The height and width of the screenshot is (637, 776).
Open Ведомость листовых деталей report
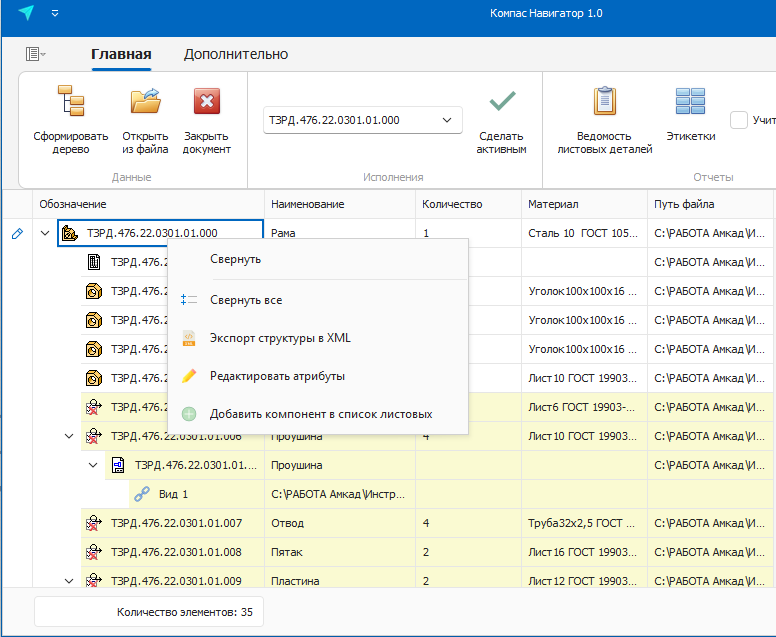click(604, 102)
